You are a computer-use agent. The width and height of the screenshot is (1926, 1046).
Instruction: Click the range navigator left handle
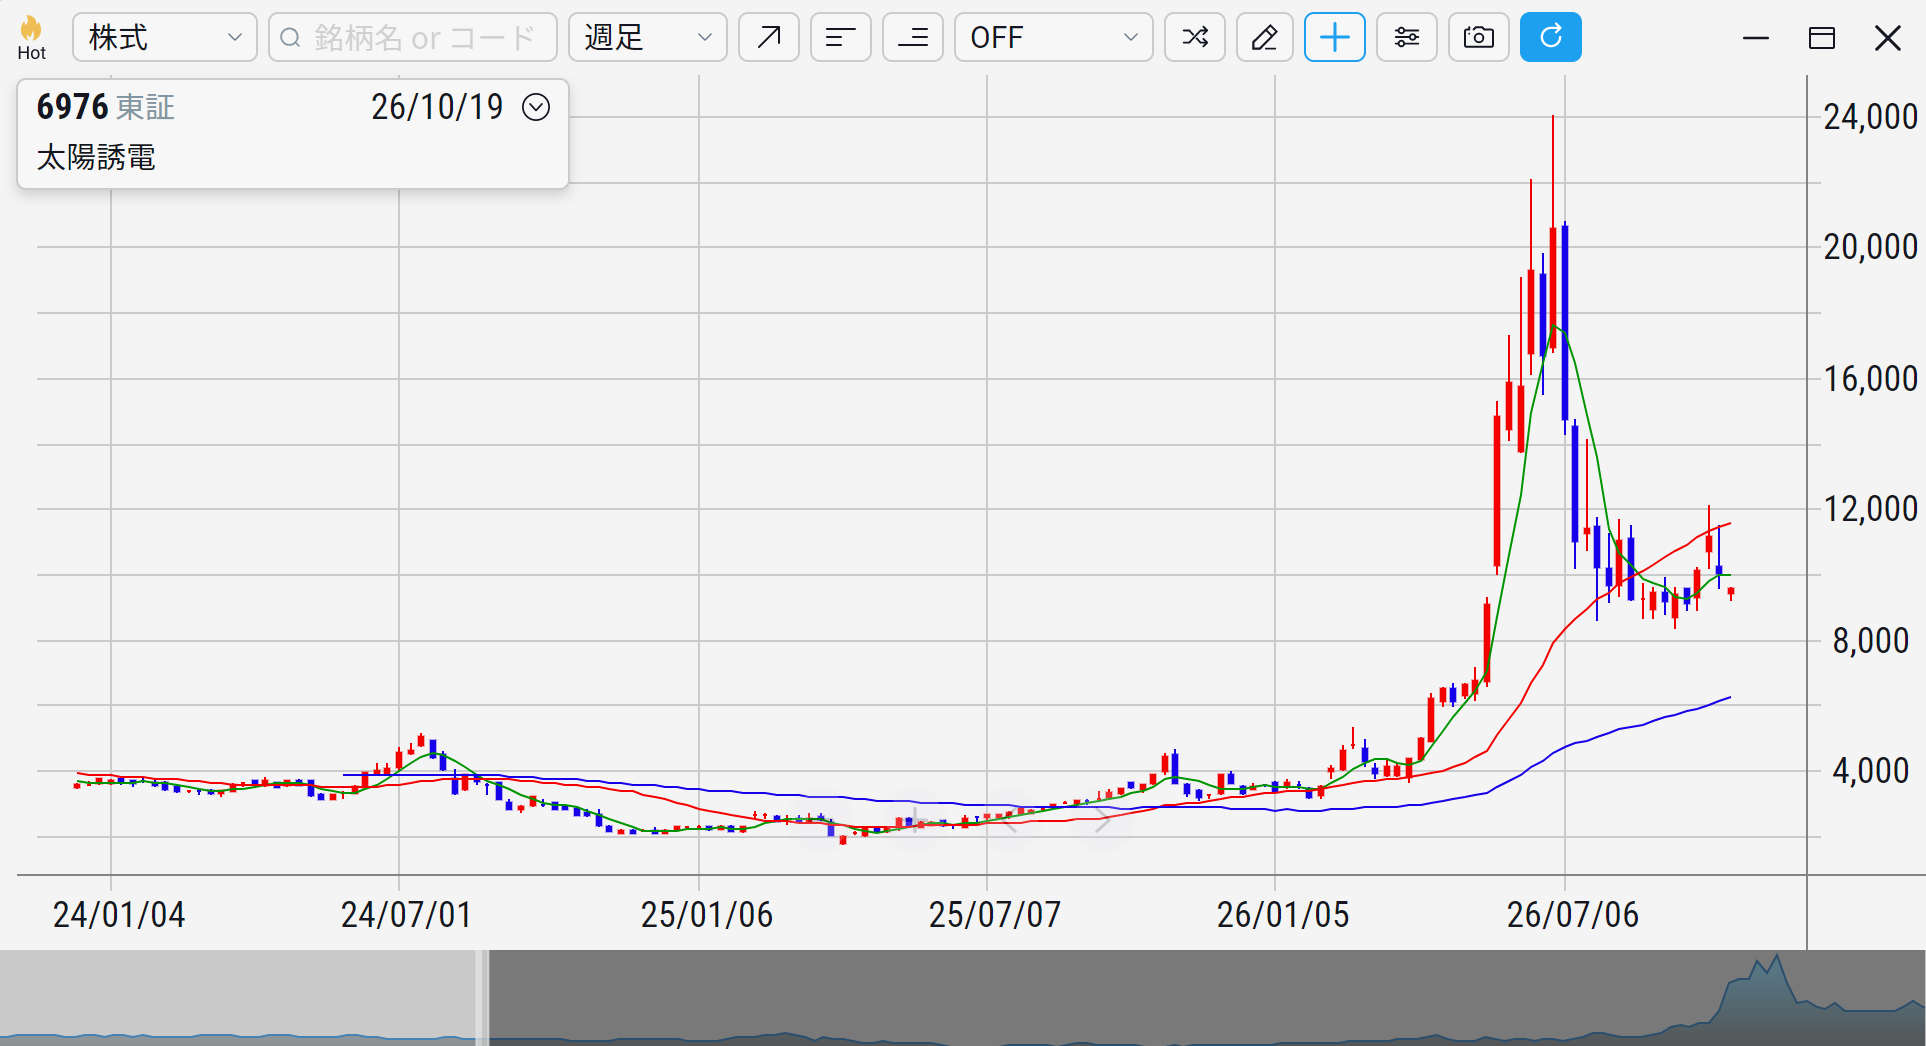(482, 998)
